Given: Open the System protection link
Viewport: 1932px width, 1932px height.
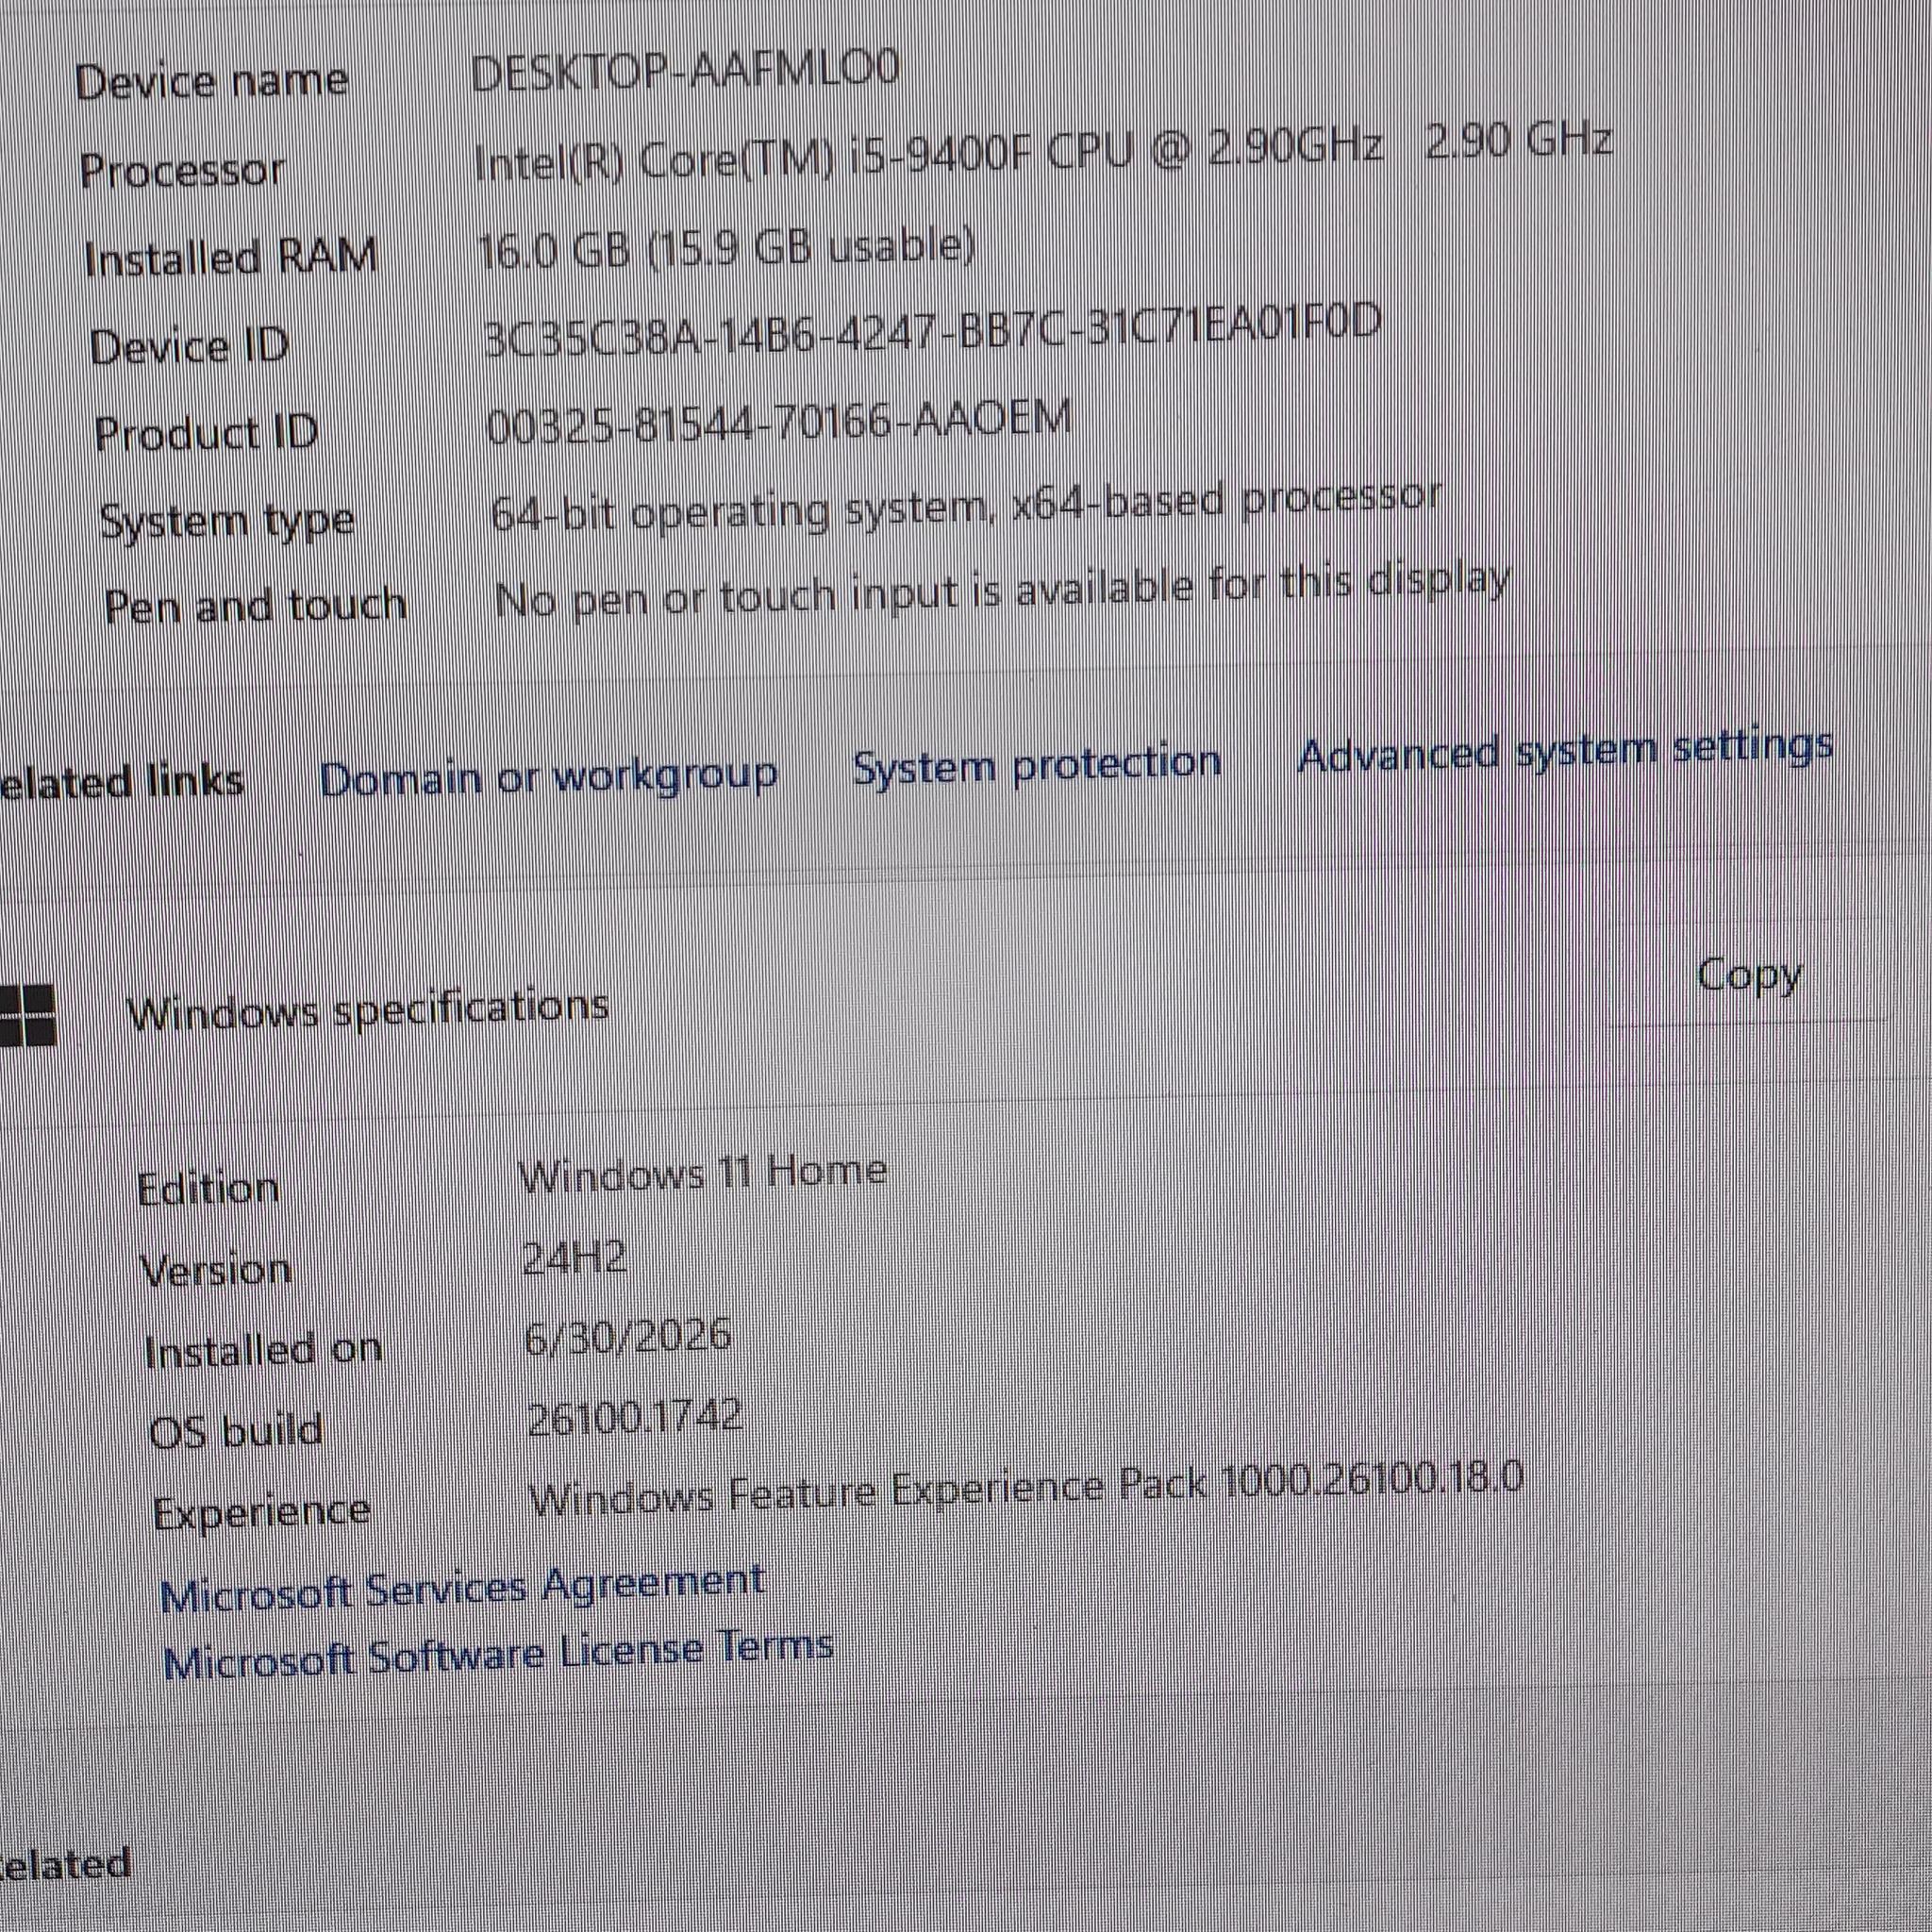Looking at the screenshot, I should (x=1037, y=765).
